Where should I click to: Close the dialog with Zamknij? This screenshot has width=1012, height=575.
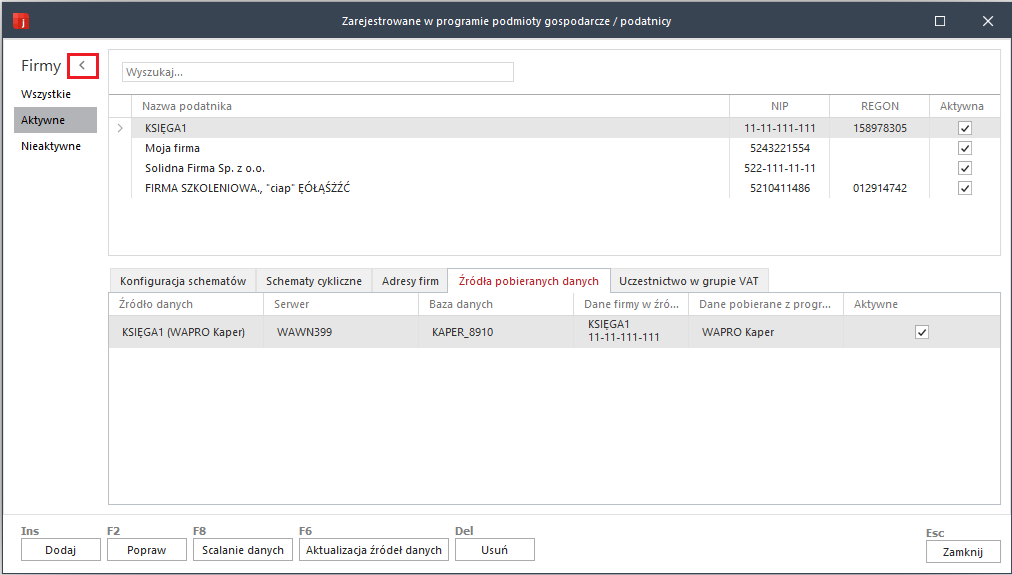pyautogui.click(x=963, y=551)
